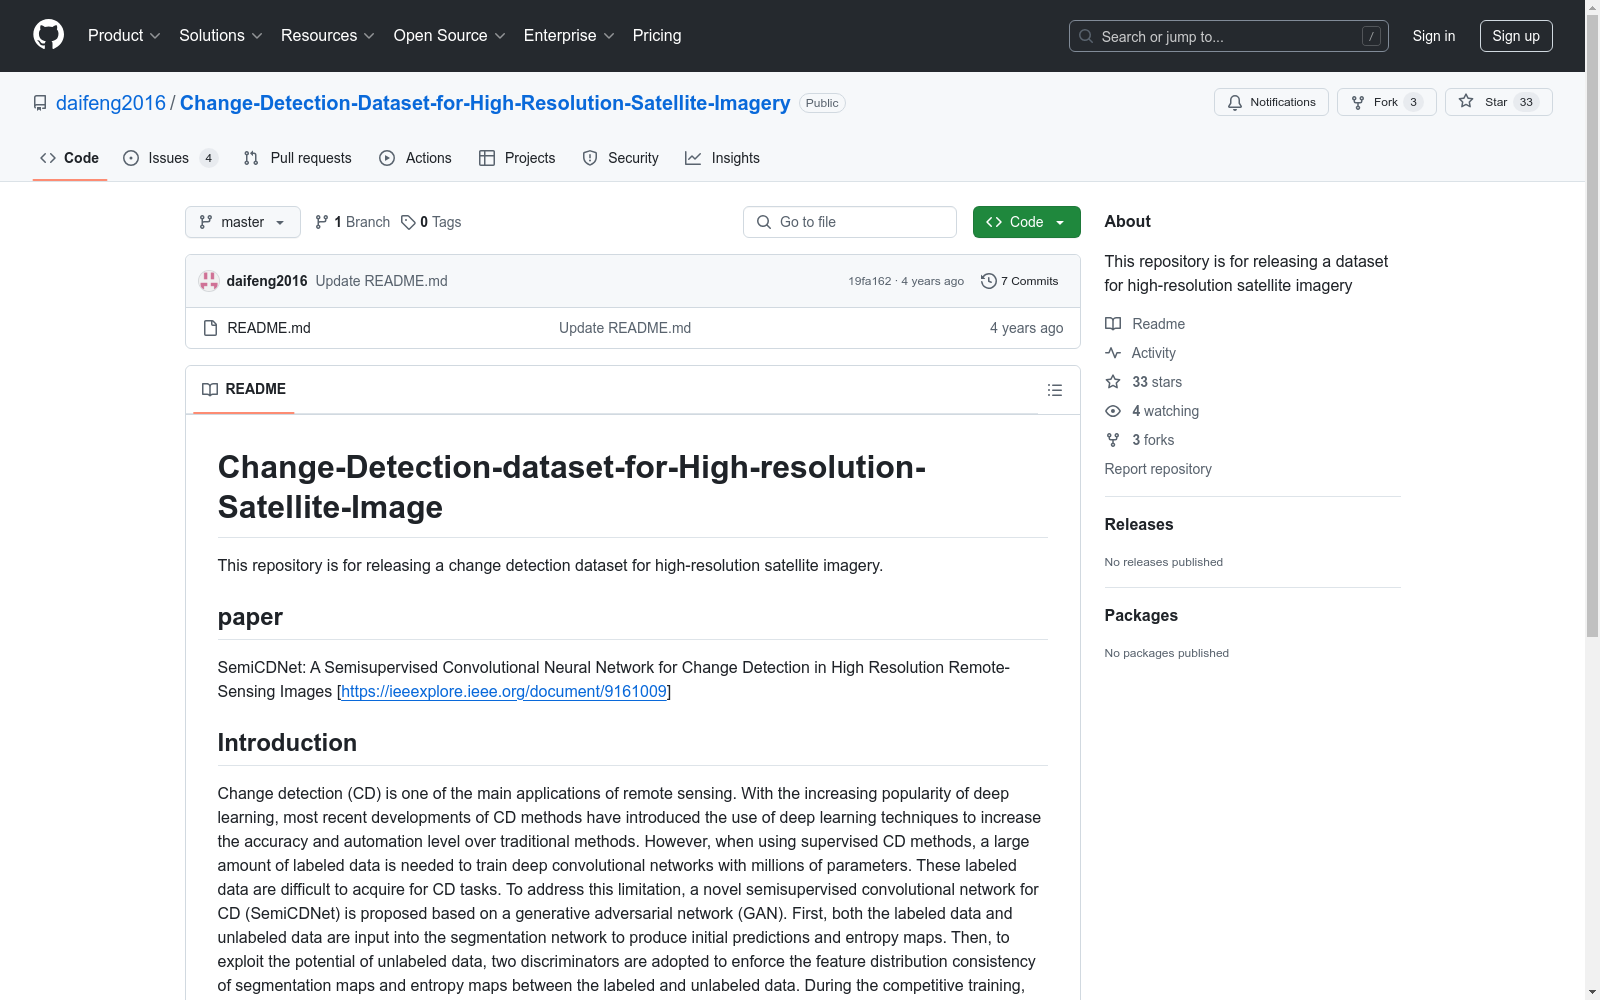Open the Pricing menu item
Screen dimensions: 1600x1000
point(656,35)
